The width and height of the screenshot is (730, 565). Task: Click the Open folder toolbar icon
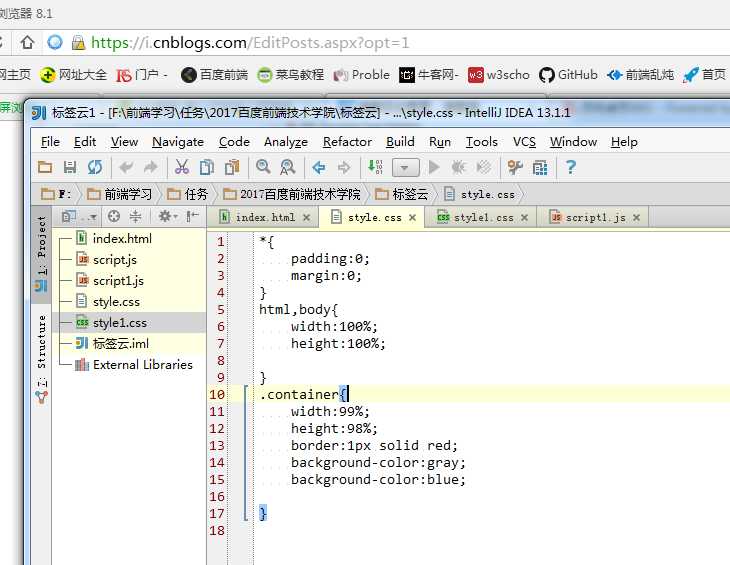click(45, 167)
